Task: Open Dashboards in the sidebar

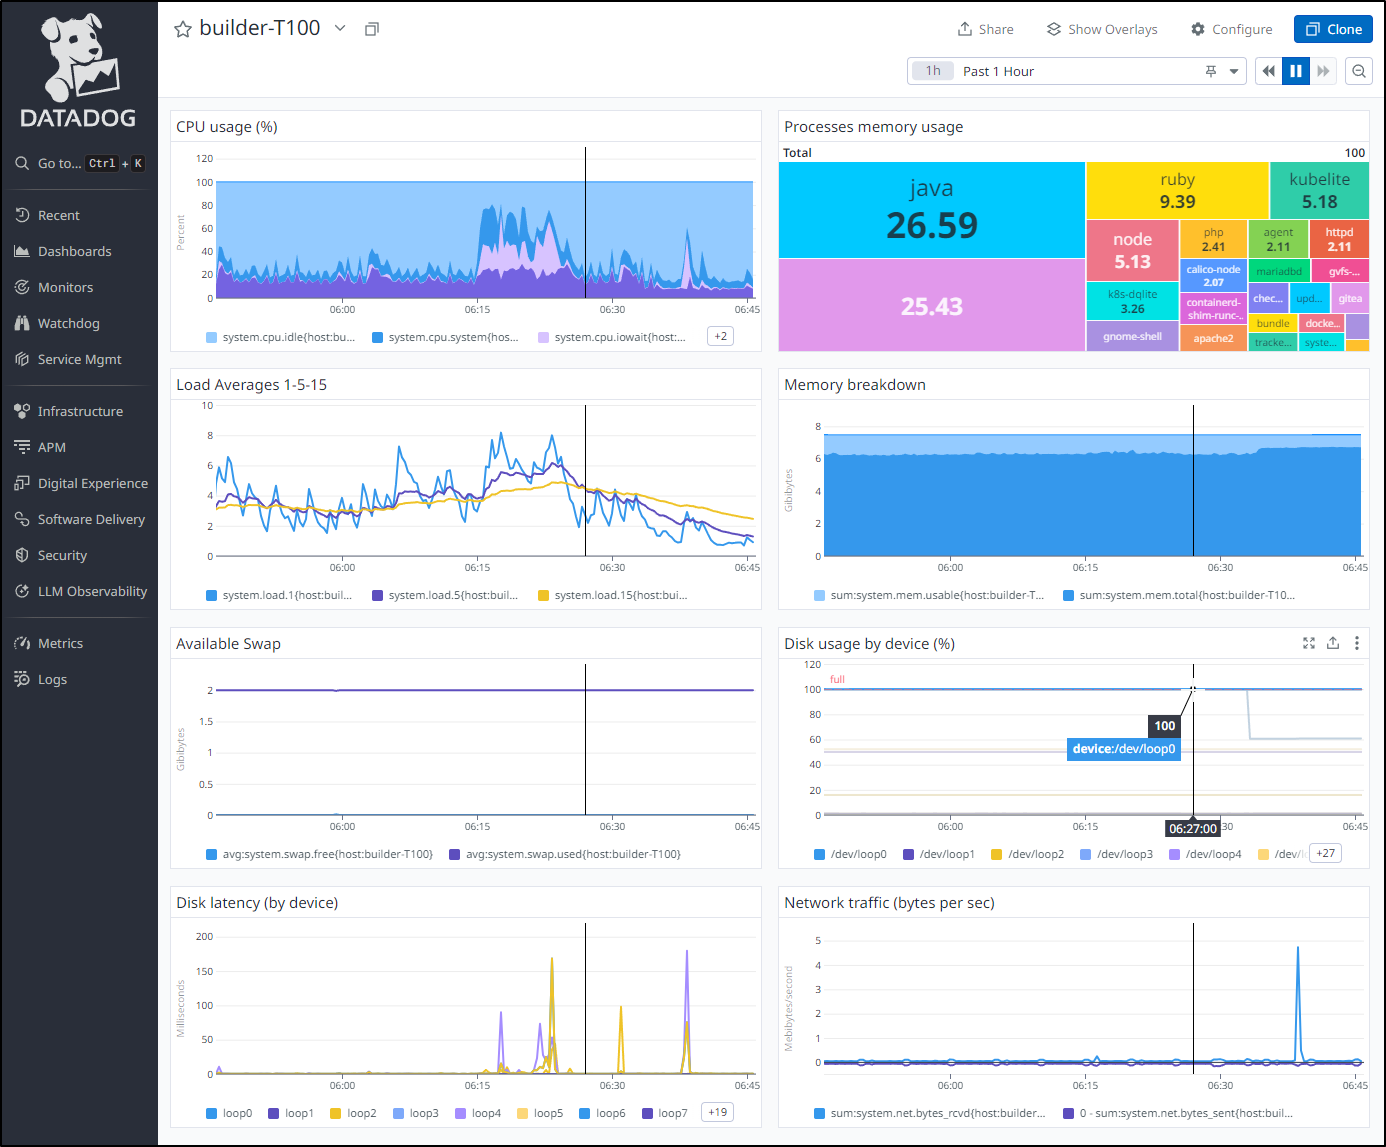Action: pyautogui.click(x=74, y=251)
